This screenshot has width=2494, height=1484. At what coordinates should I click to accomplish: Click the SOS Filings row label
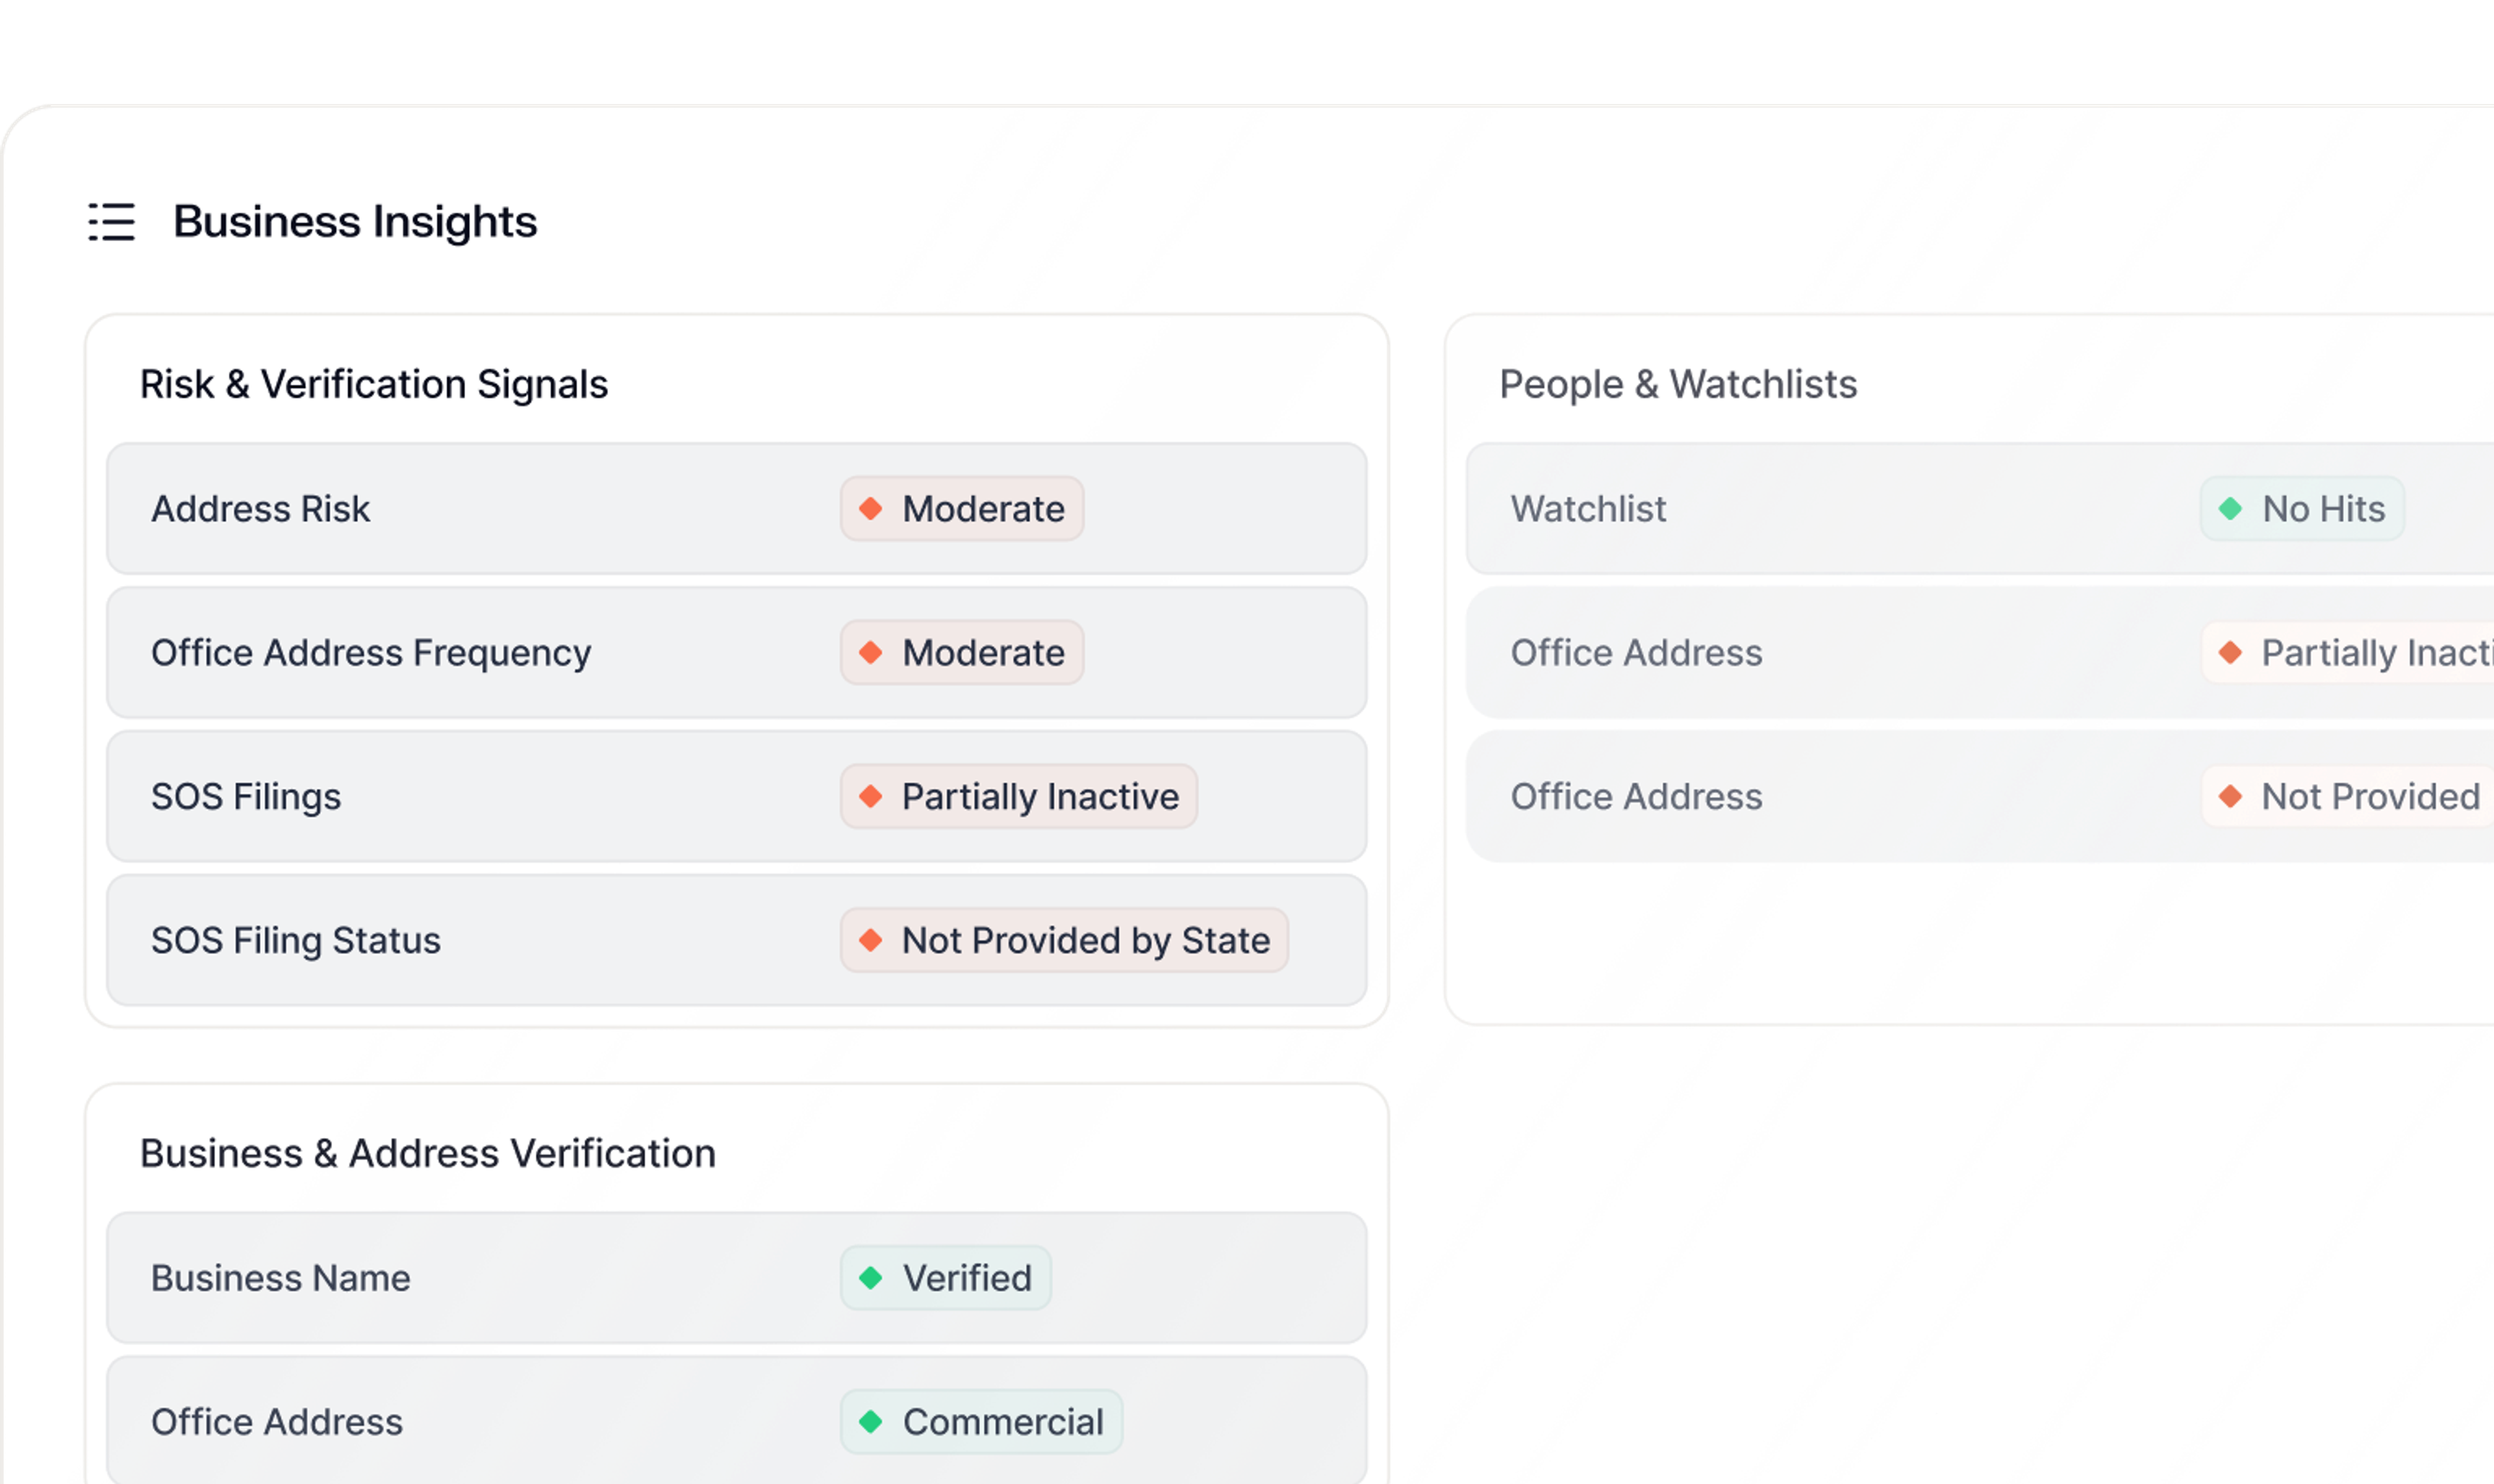246,797
